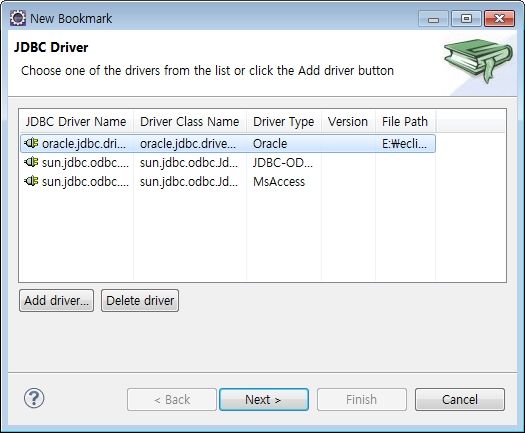
Task: Close the New Bookmark dialog
Action: (x=500, y=18)
